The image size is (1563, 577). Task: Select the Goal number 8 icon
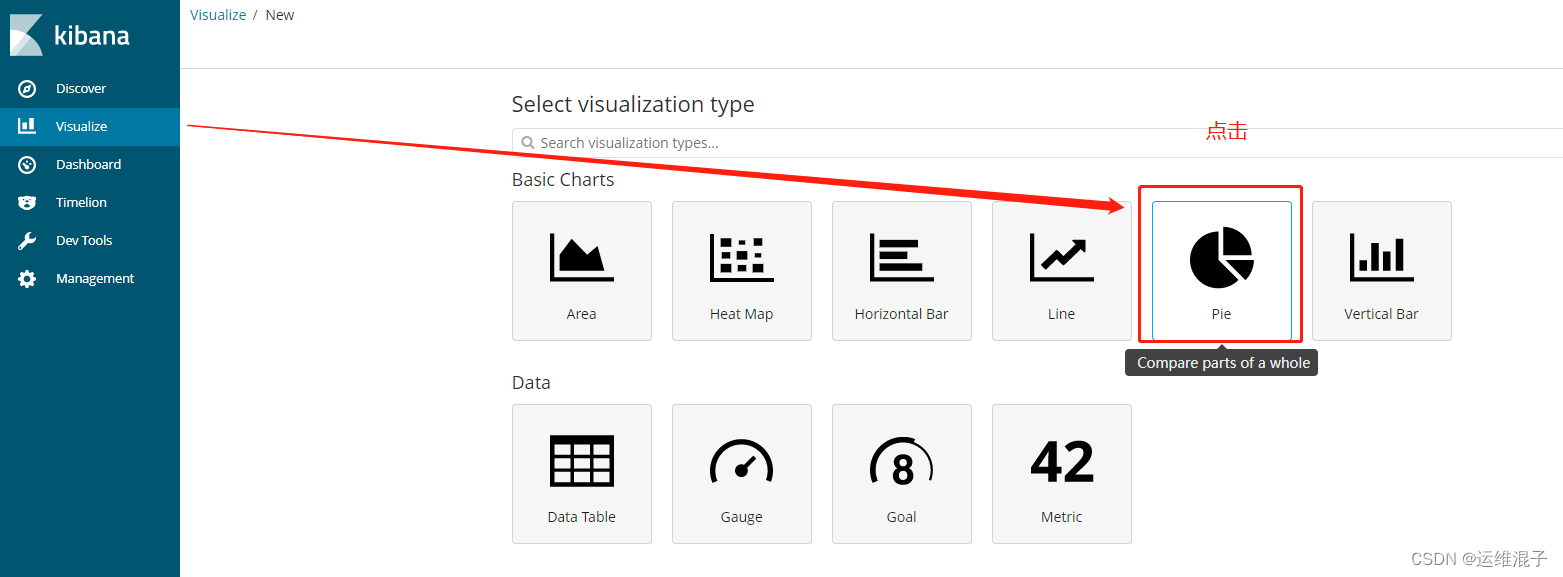pos(902,462)
